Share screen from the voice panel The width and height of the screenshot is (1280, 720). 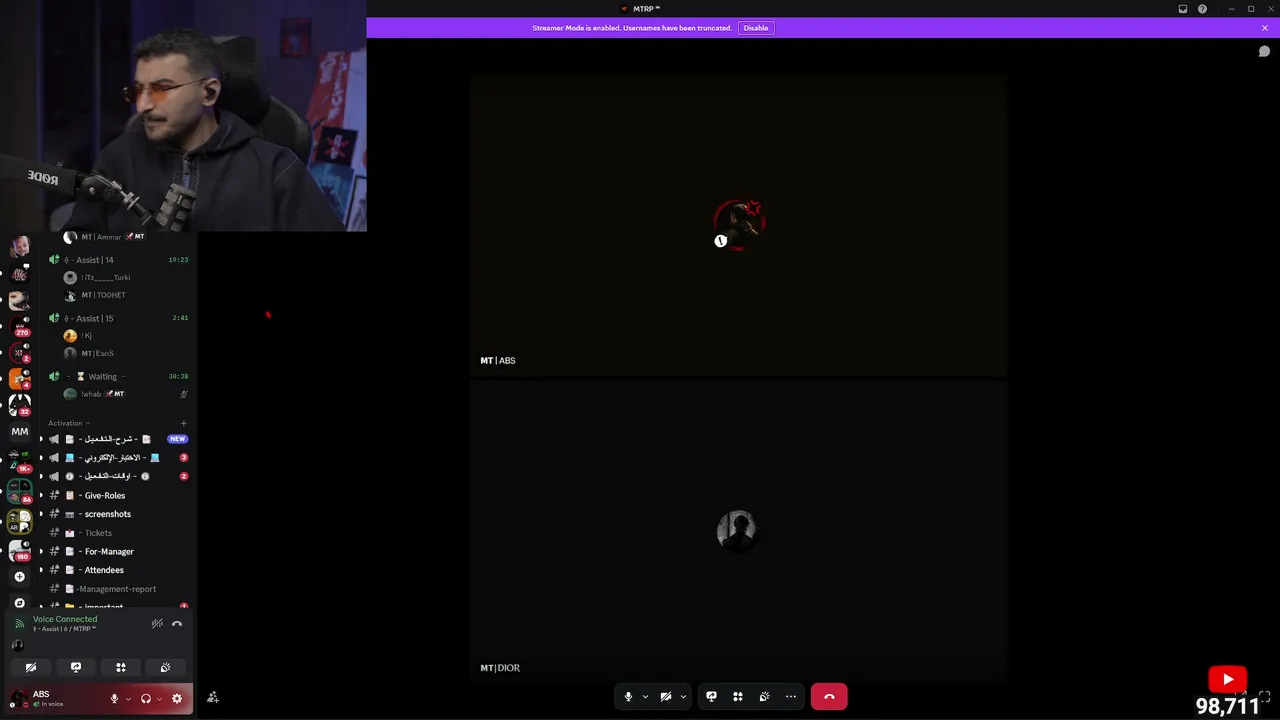tap(76, 667)
